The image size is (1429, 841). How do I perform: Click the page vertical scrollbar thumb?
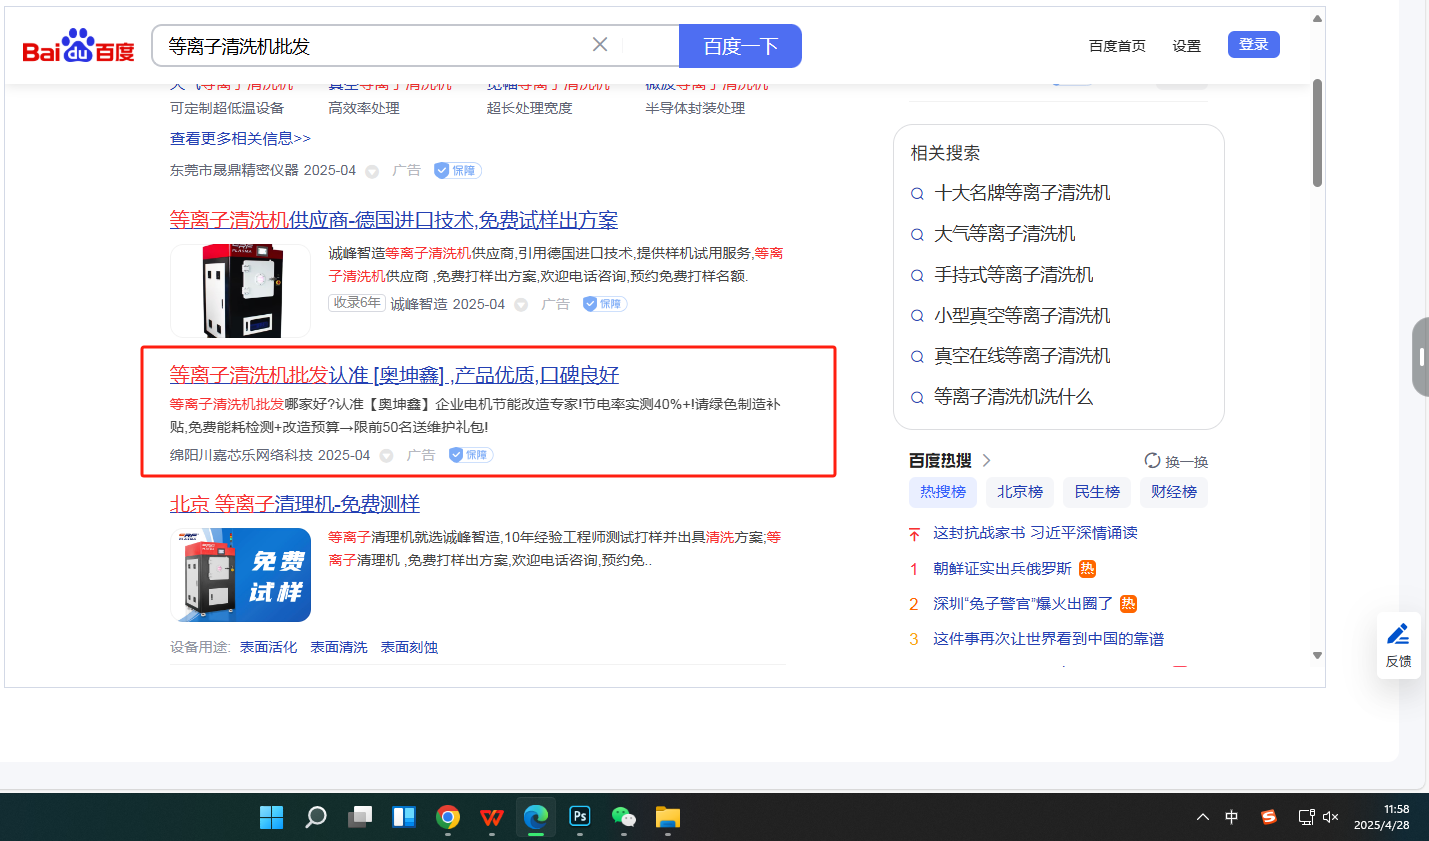click(x=1317, y=133)
